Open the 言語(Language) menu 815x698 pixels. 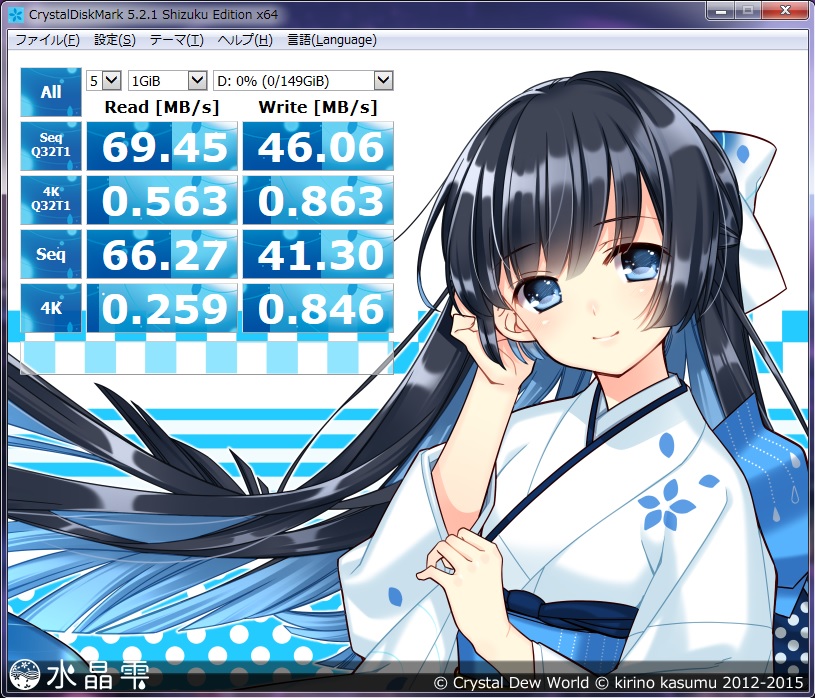pos(332,40)
